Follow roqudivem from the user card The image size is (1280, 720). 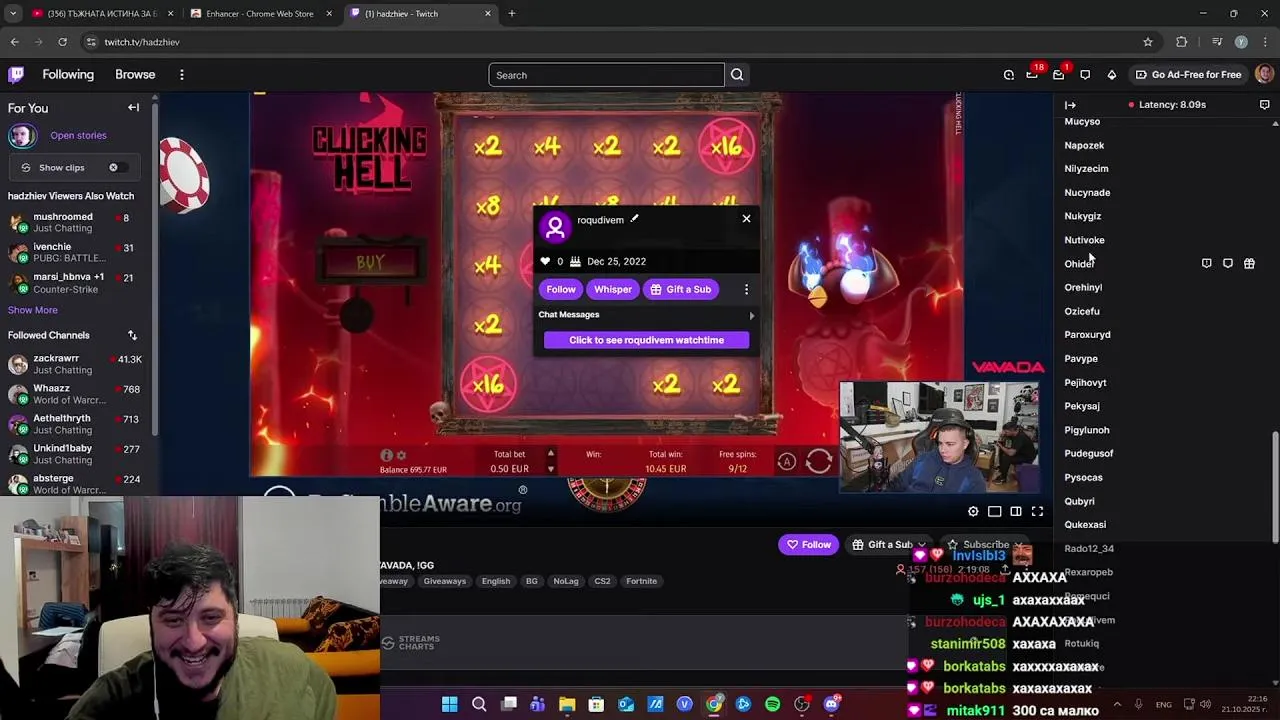[x=561, y=289]
